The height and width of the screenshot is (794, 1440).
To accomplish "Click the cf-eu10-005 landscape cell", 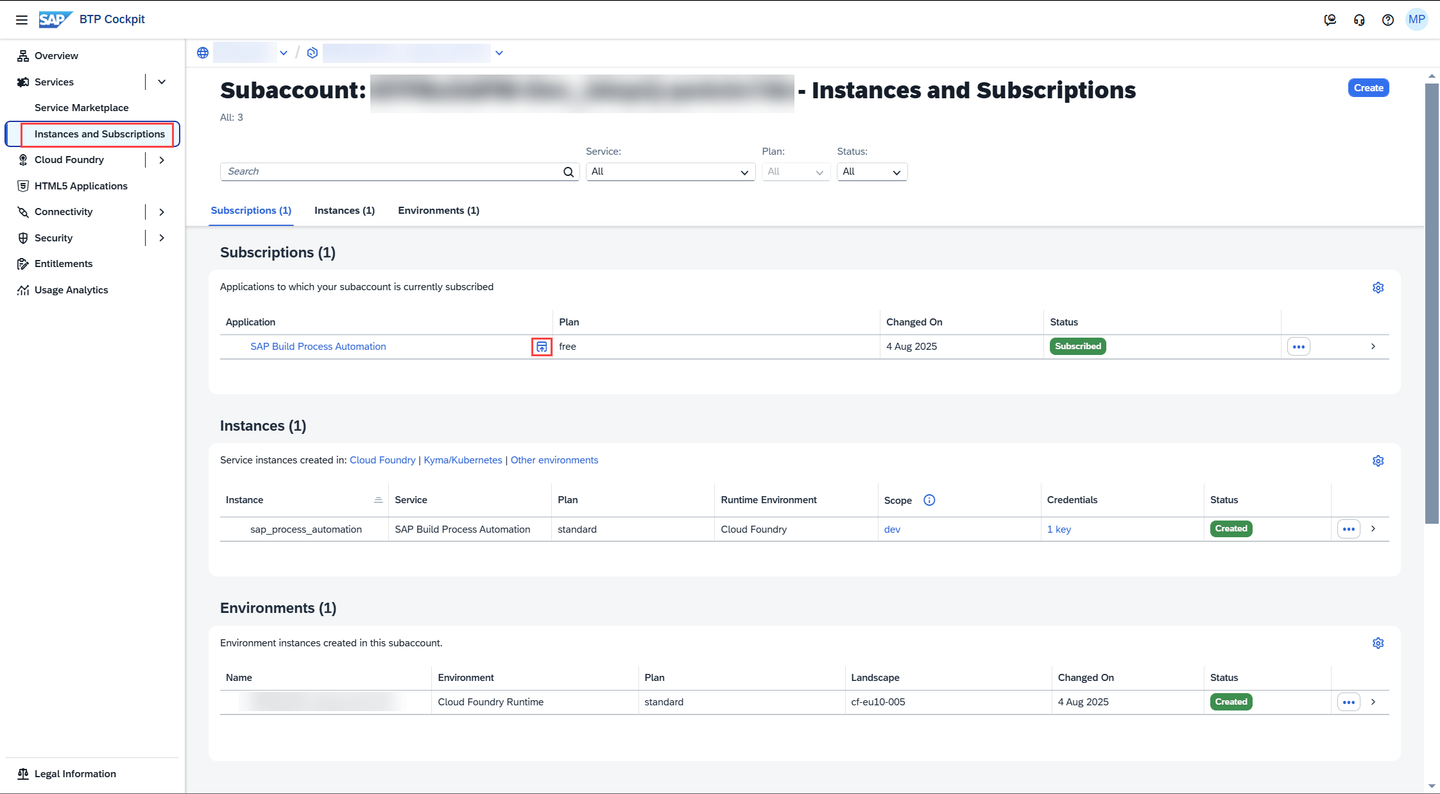I will [878, 702].
